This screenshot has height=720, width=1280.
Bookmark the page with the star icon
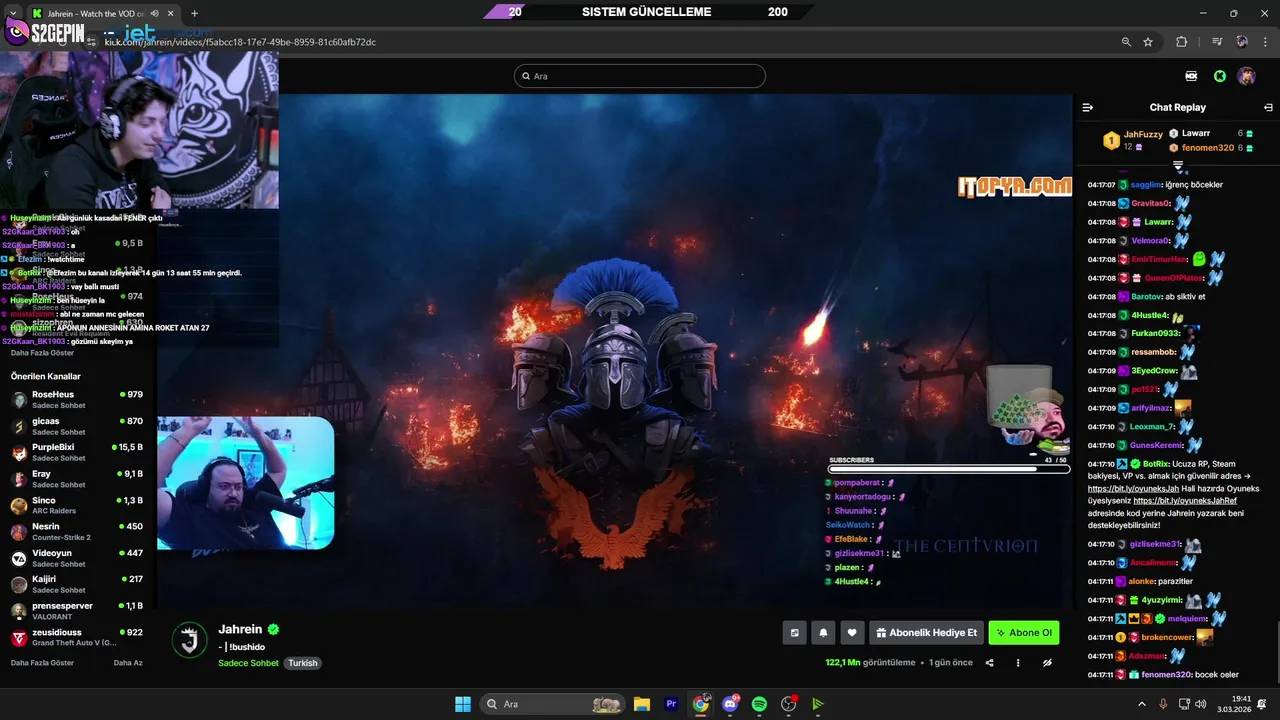[1148, 42]
